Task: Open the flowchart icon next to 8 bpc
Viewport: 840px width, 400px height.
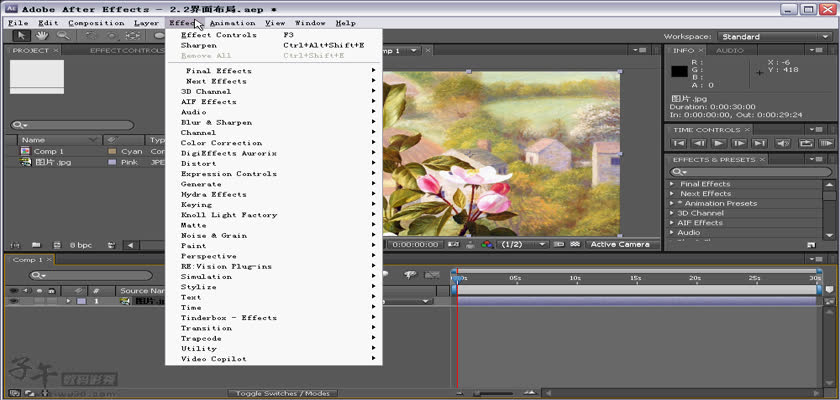Action: point(111,245)
